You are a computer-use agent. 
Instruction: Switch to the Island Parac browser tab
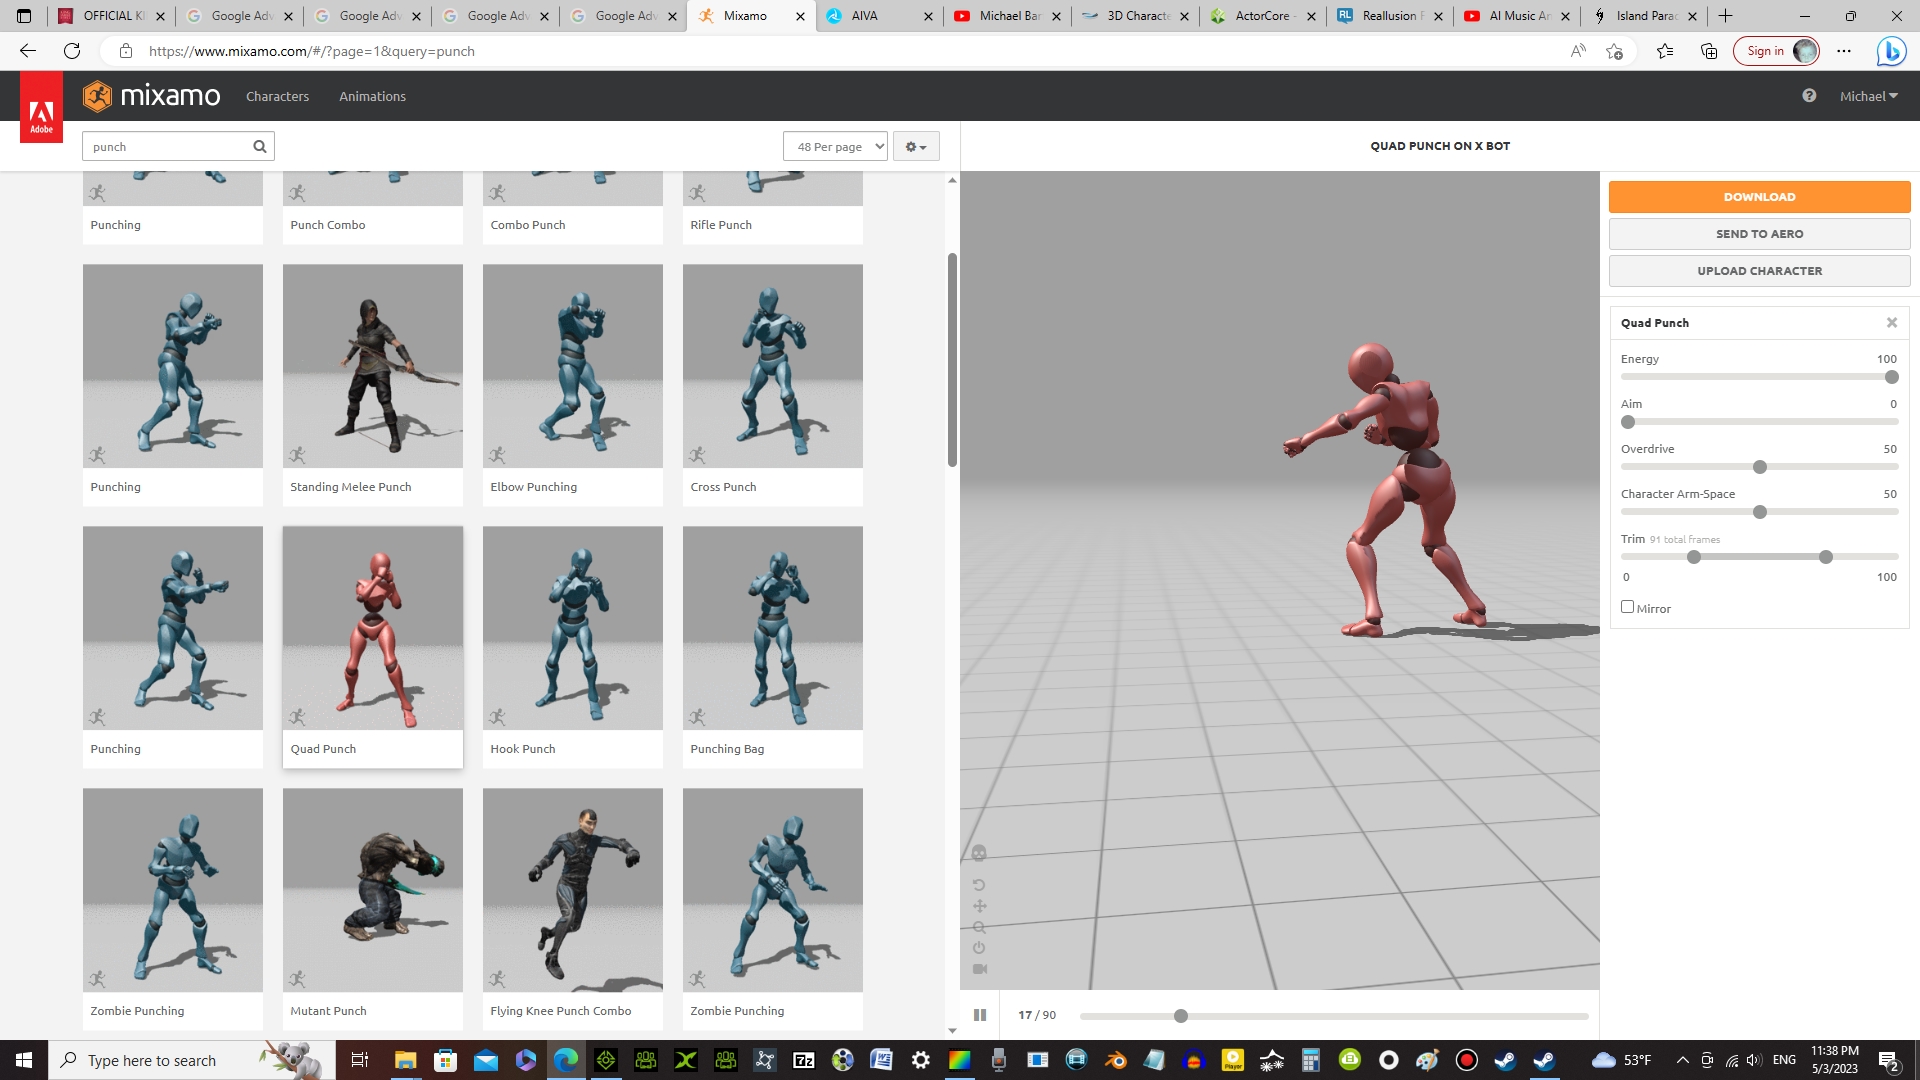click(1646, 16)
